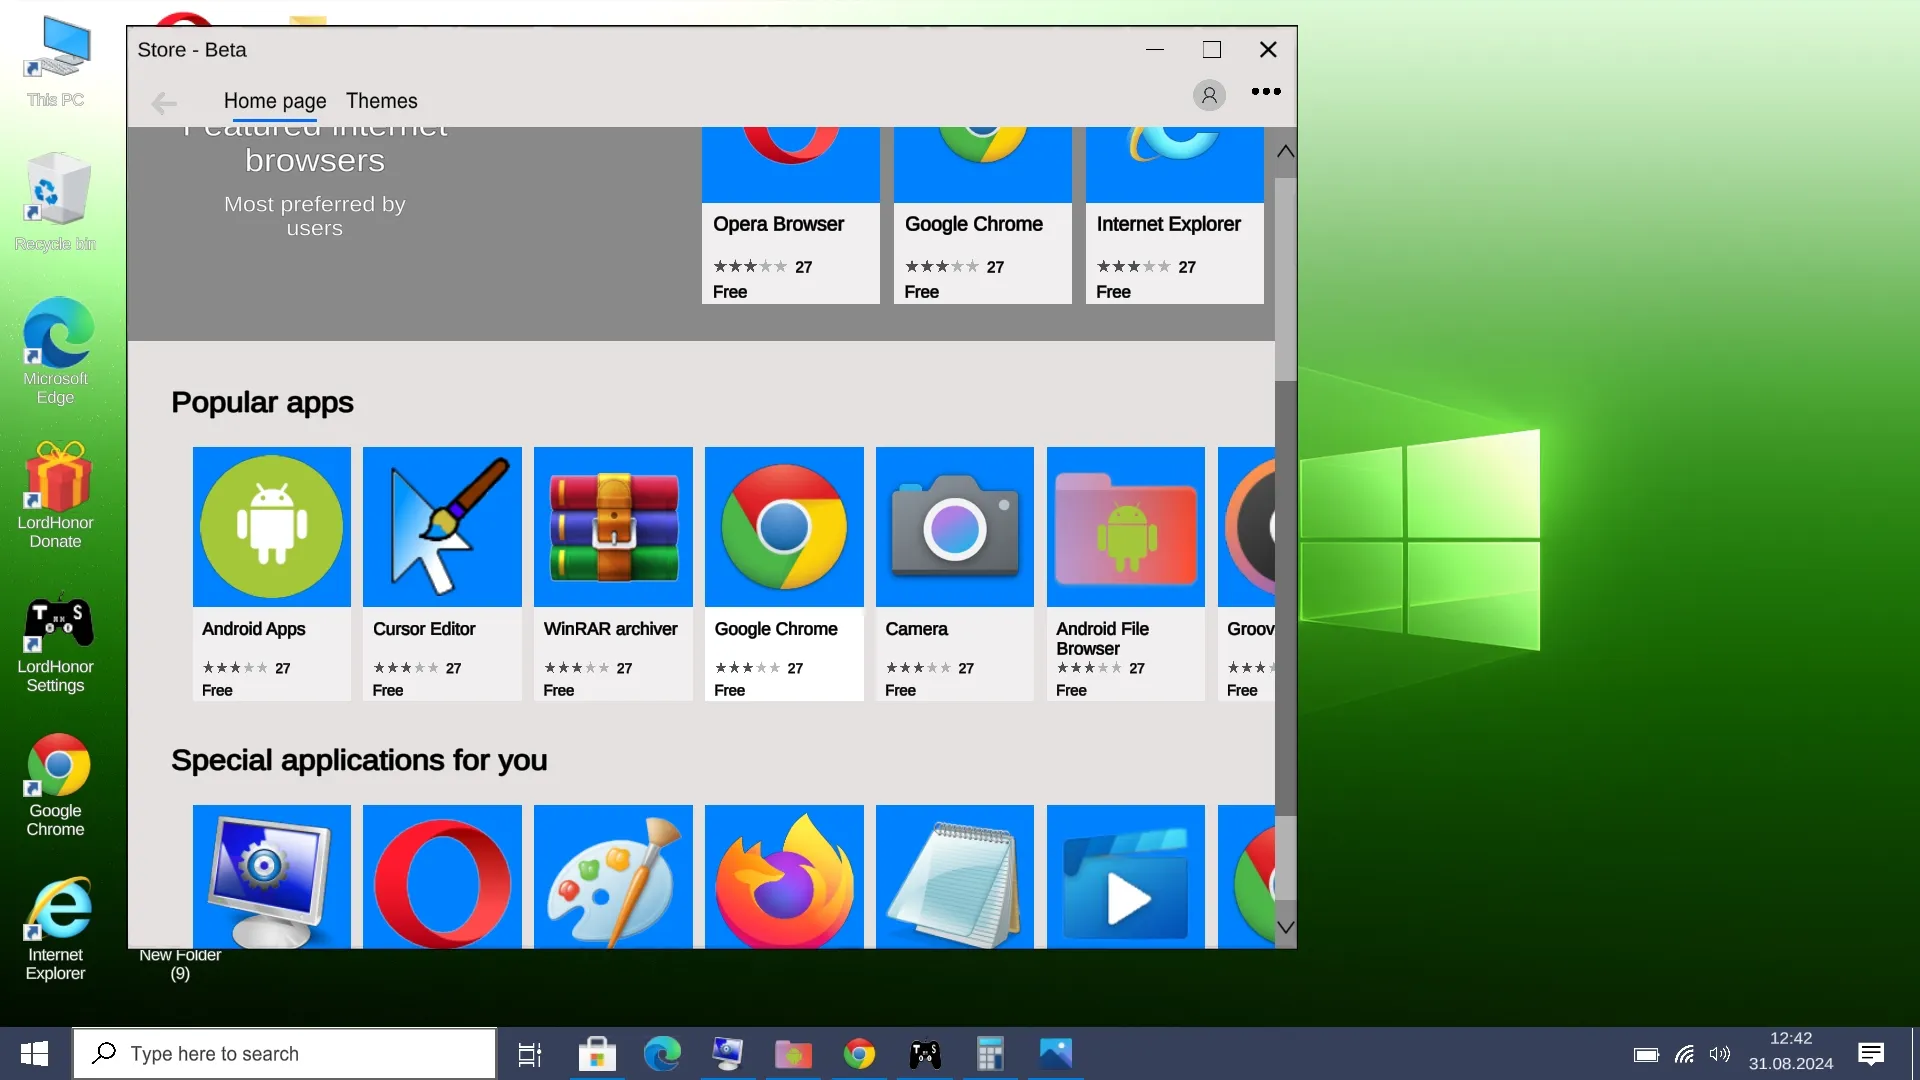Screen dimensions: 1920x1080
Task: Switch to the Themes tab
Action: pos(382,102)
